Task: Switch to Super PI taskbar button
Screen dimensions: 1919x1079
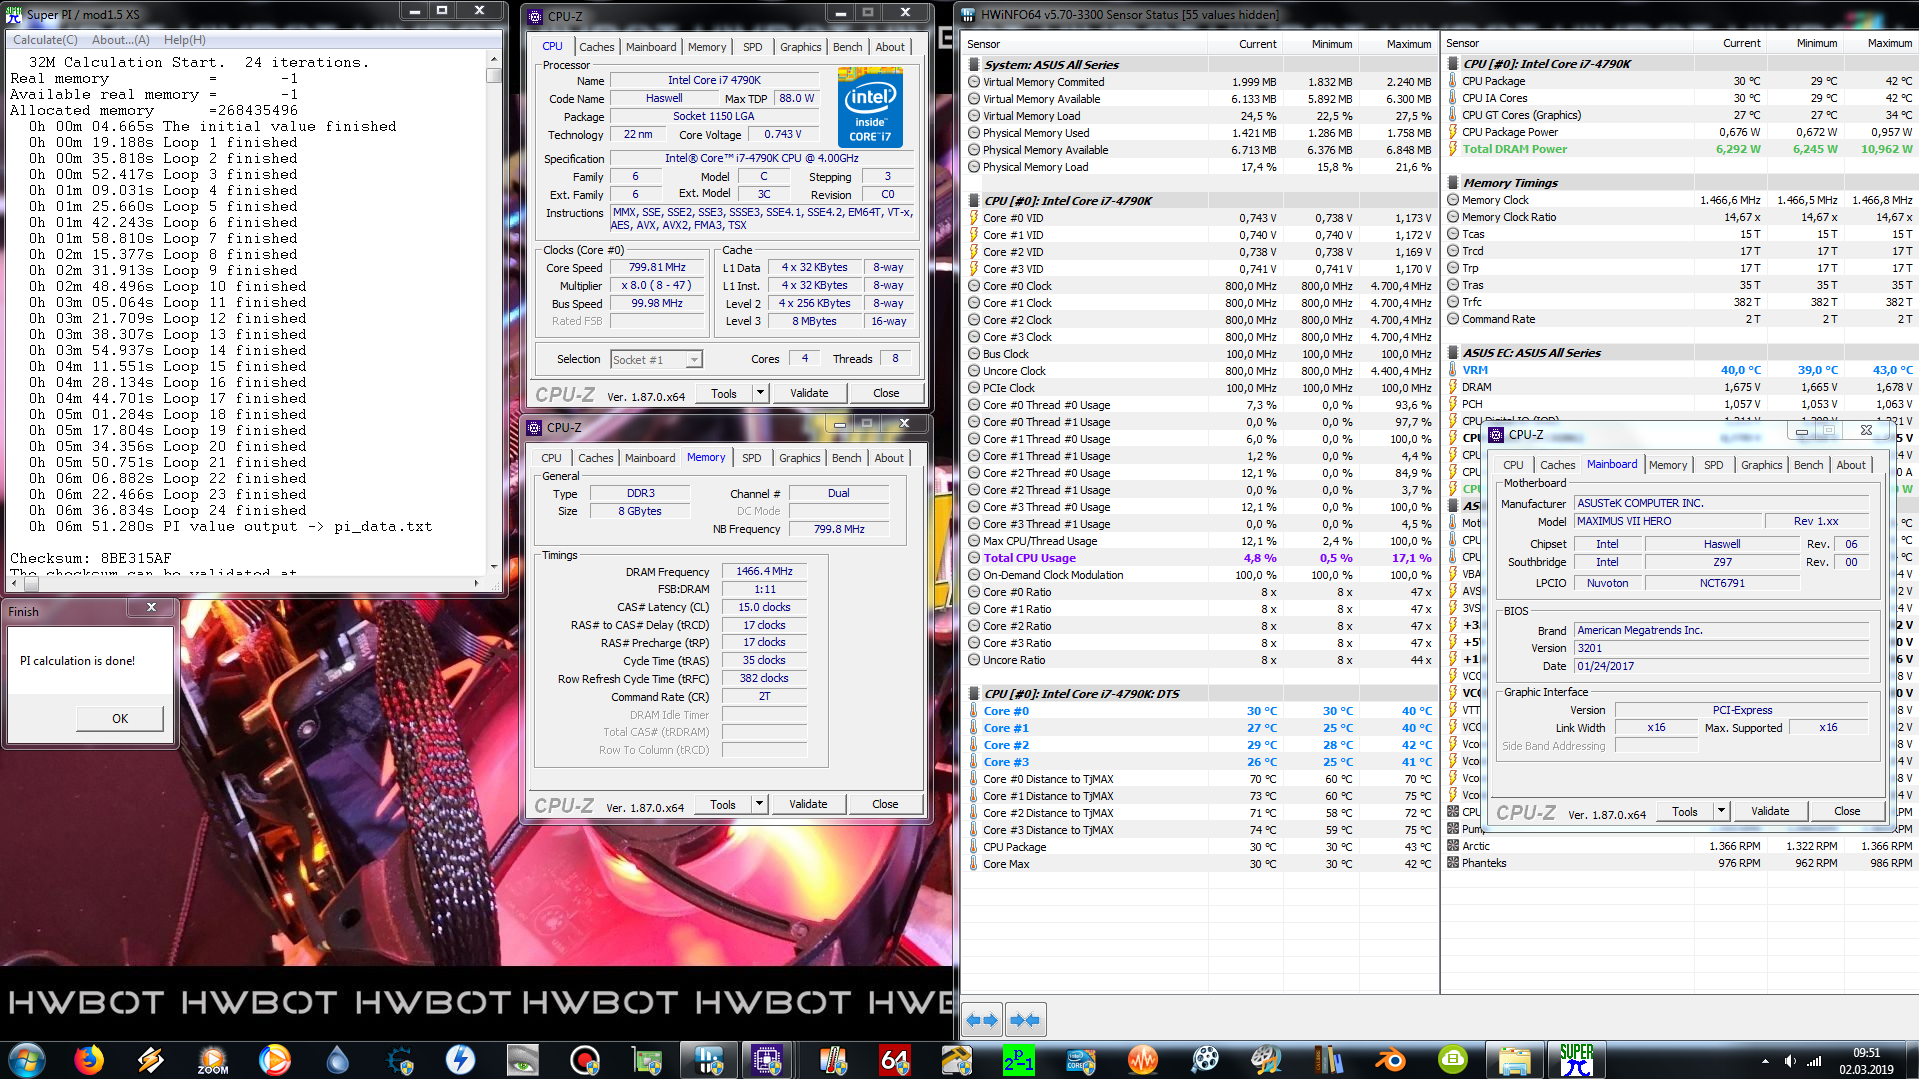Action: (x=1577, y=1059)
